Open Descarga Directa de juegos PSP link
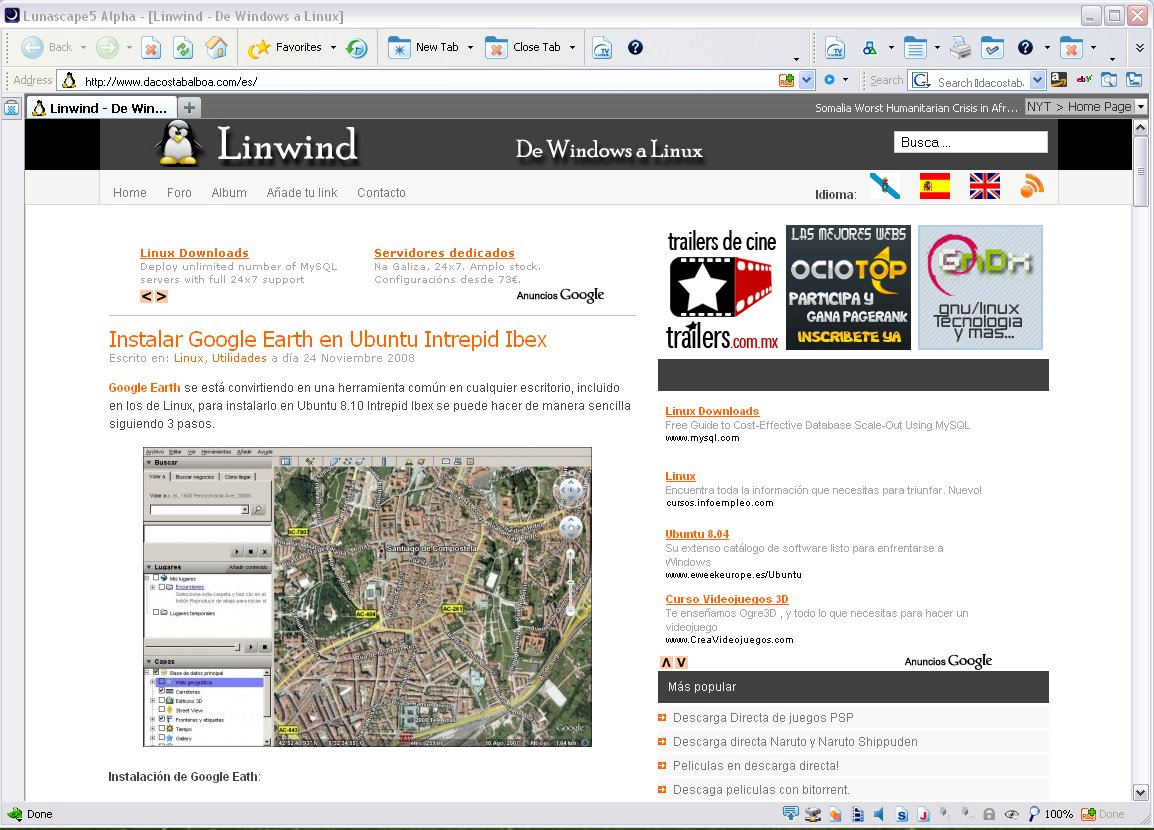This screenshot has height=830, width=1154. 763,717
